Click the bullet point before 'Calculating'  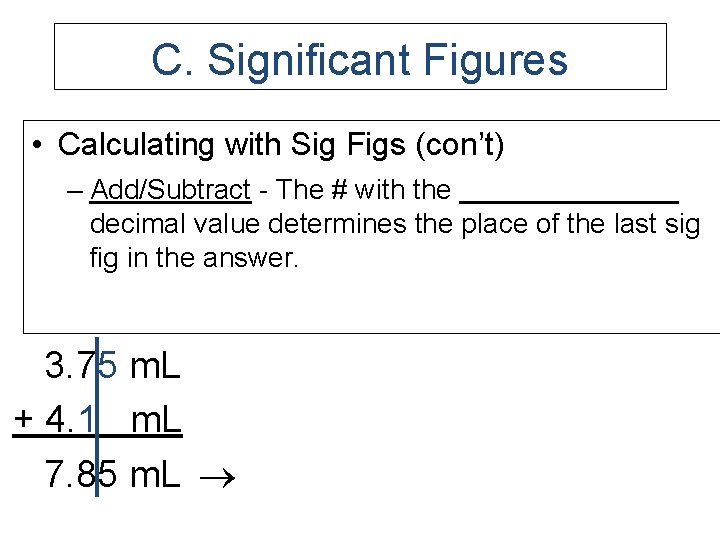tap(37, 145)
